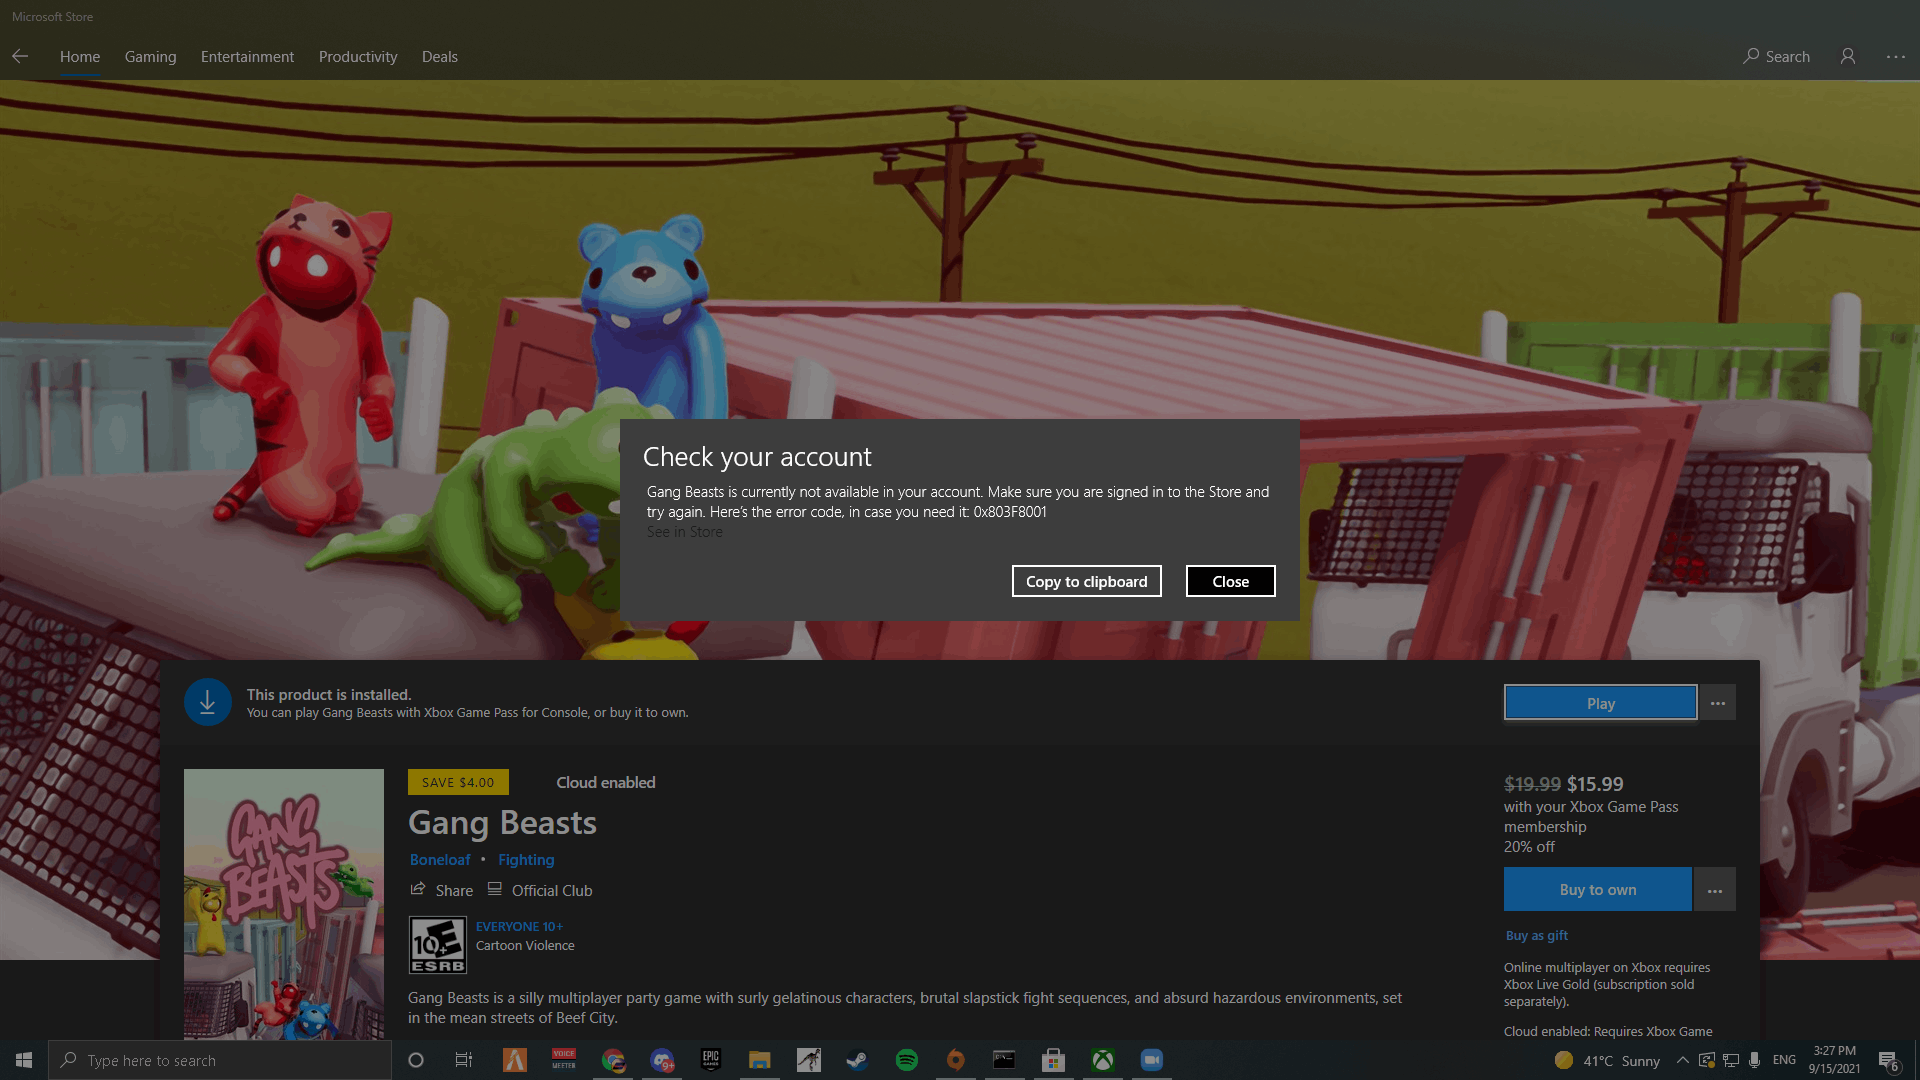Image resolution: width=1920 pixels, height=1080 pixels.
Task: Select the Gaming tab in Microsoft Store
Action: point(149,55)
